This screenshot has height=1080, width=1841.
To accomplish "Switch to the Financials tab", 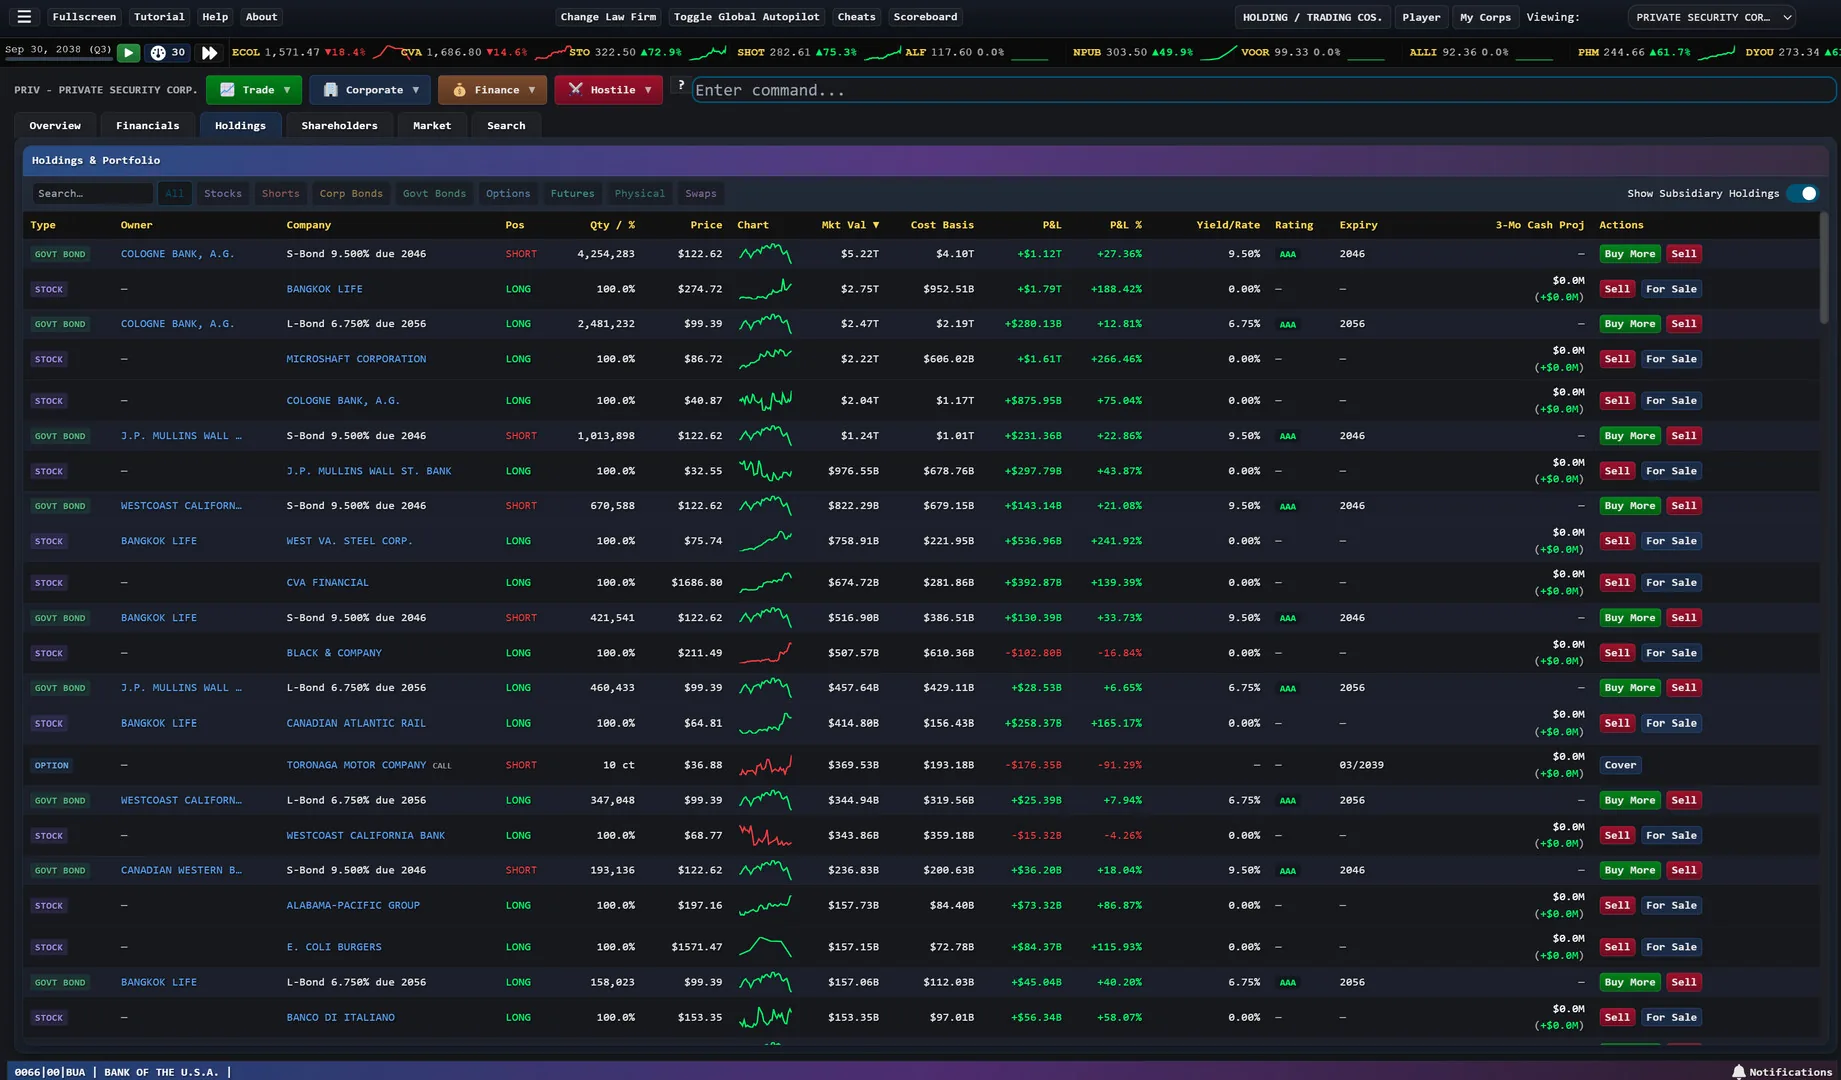I will (147, 126).
